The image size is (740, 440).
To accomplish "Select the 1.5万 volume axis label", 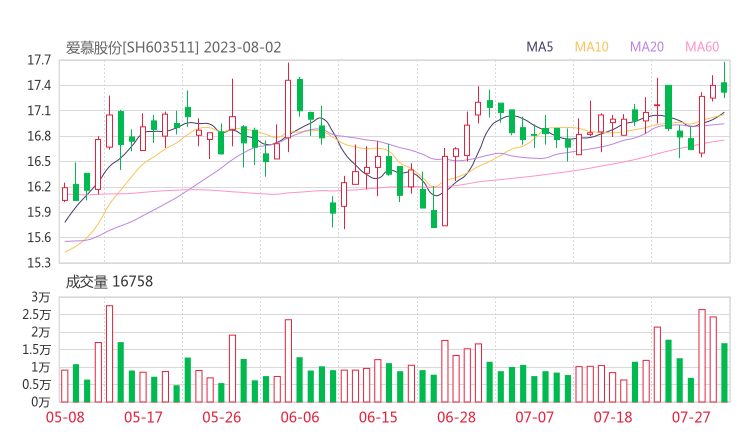I will (x=36, y=350).
